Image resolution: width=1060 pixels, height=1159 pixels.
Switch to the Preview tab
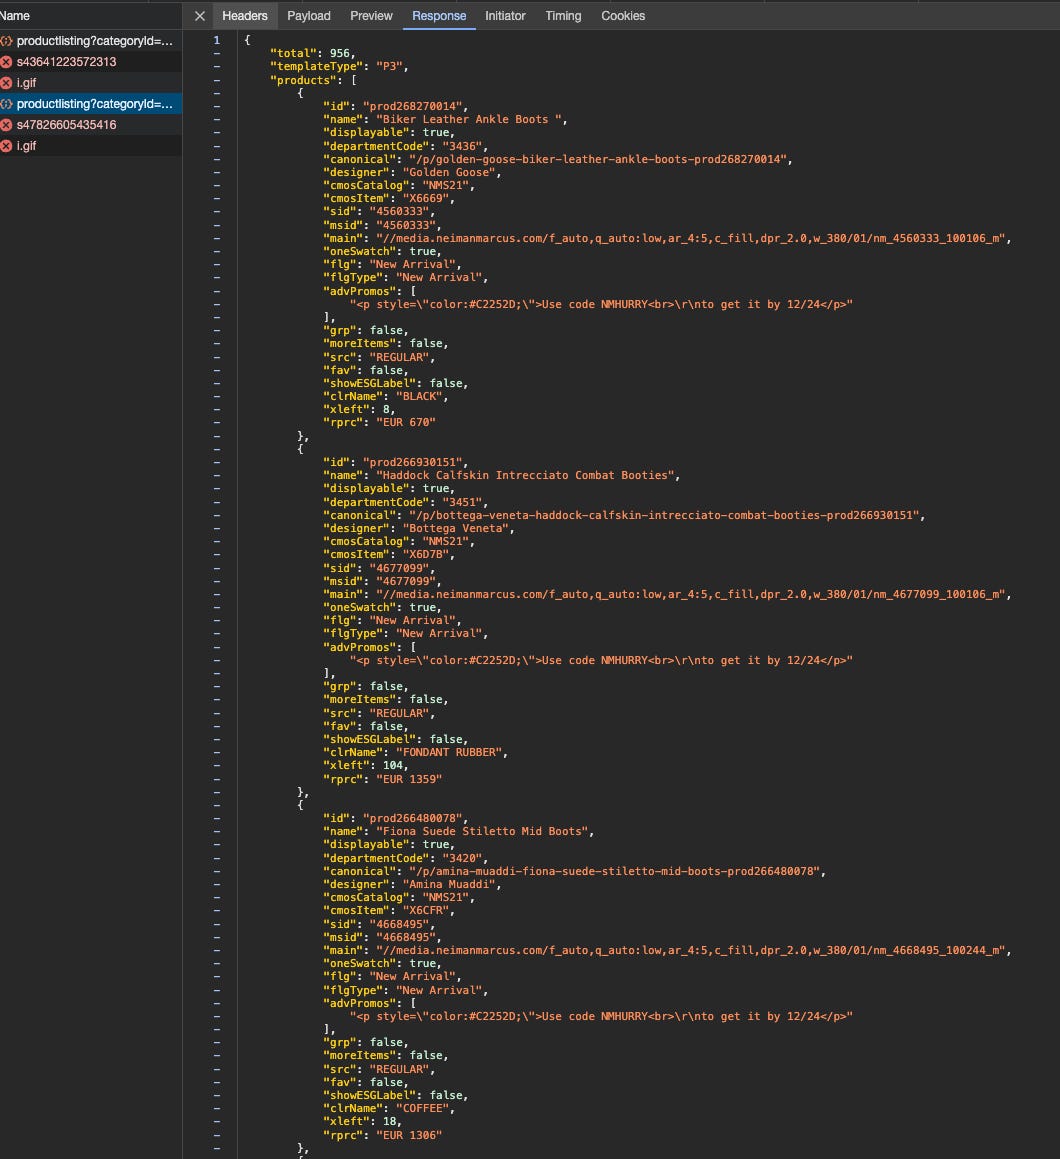(371, 16)
